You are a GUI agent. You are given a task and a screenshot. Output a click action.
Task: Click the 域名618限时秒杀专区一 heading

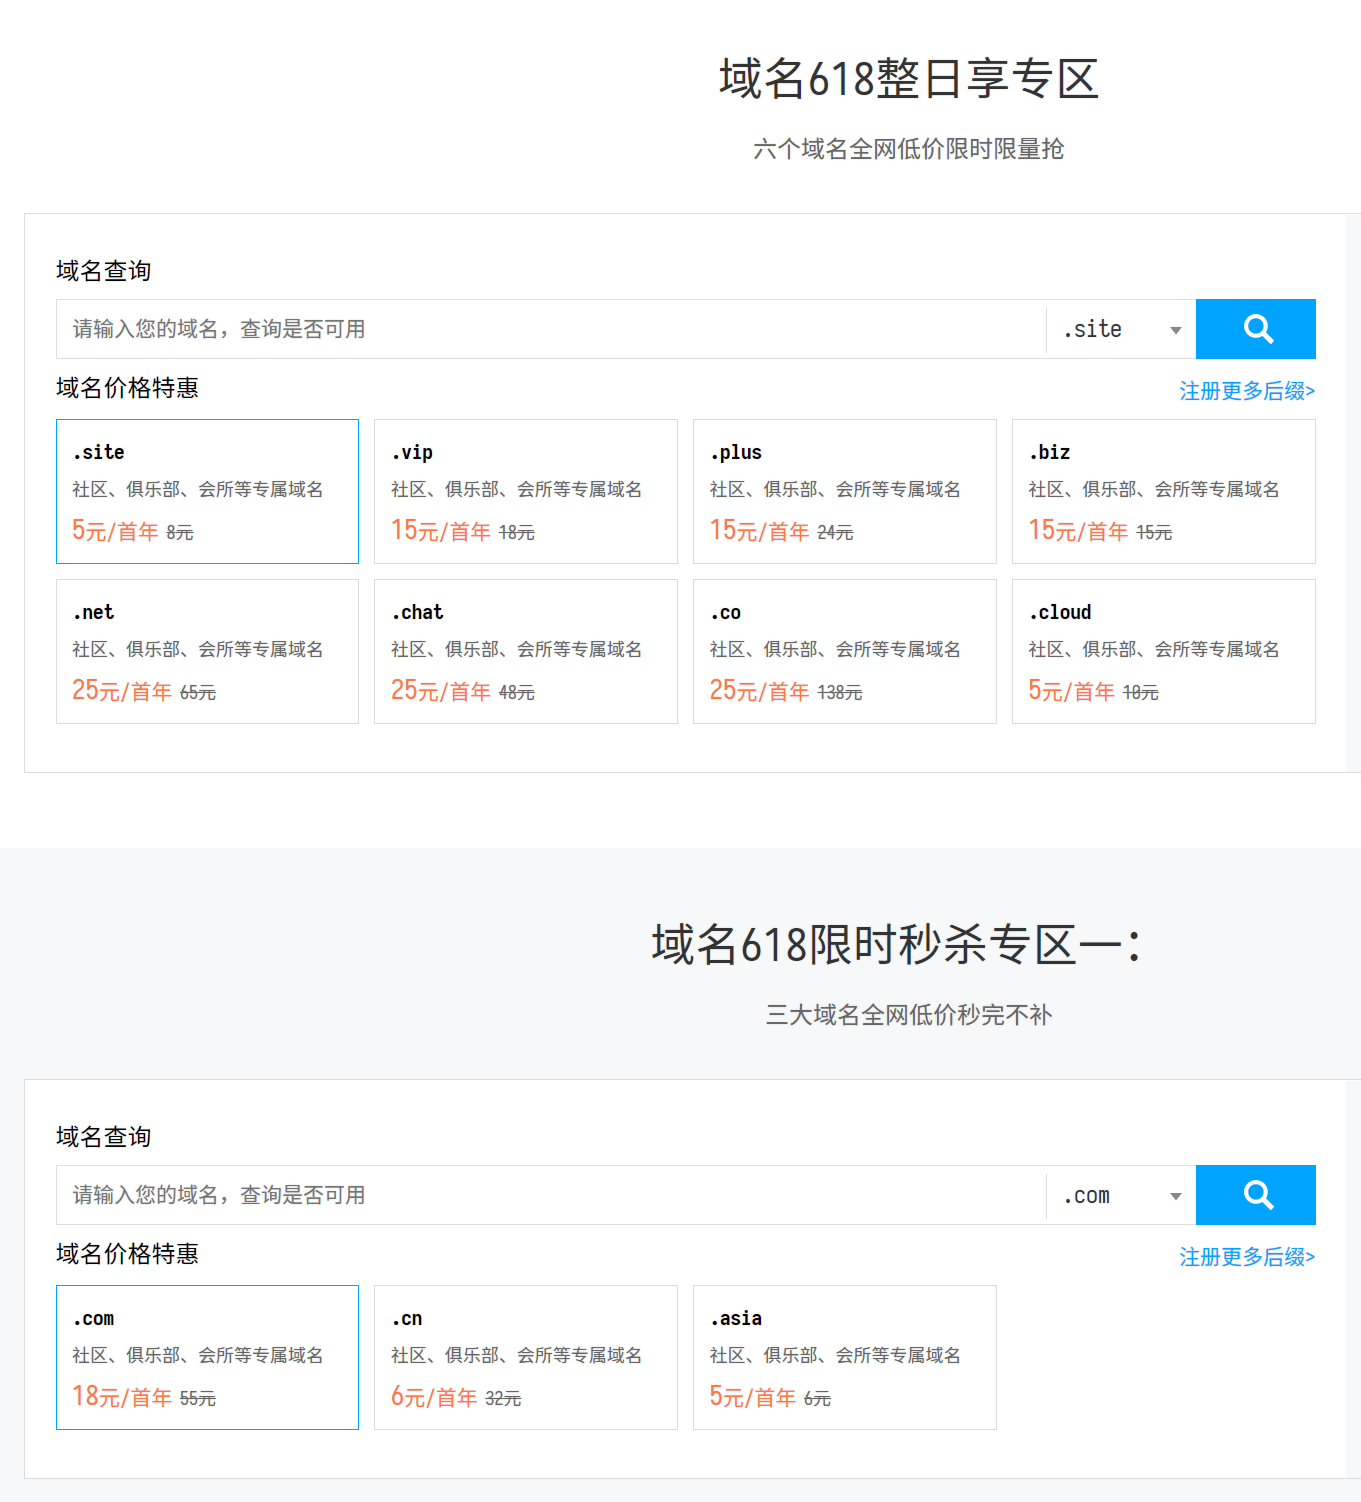897,945
